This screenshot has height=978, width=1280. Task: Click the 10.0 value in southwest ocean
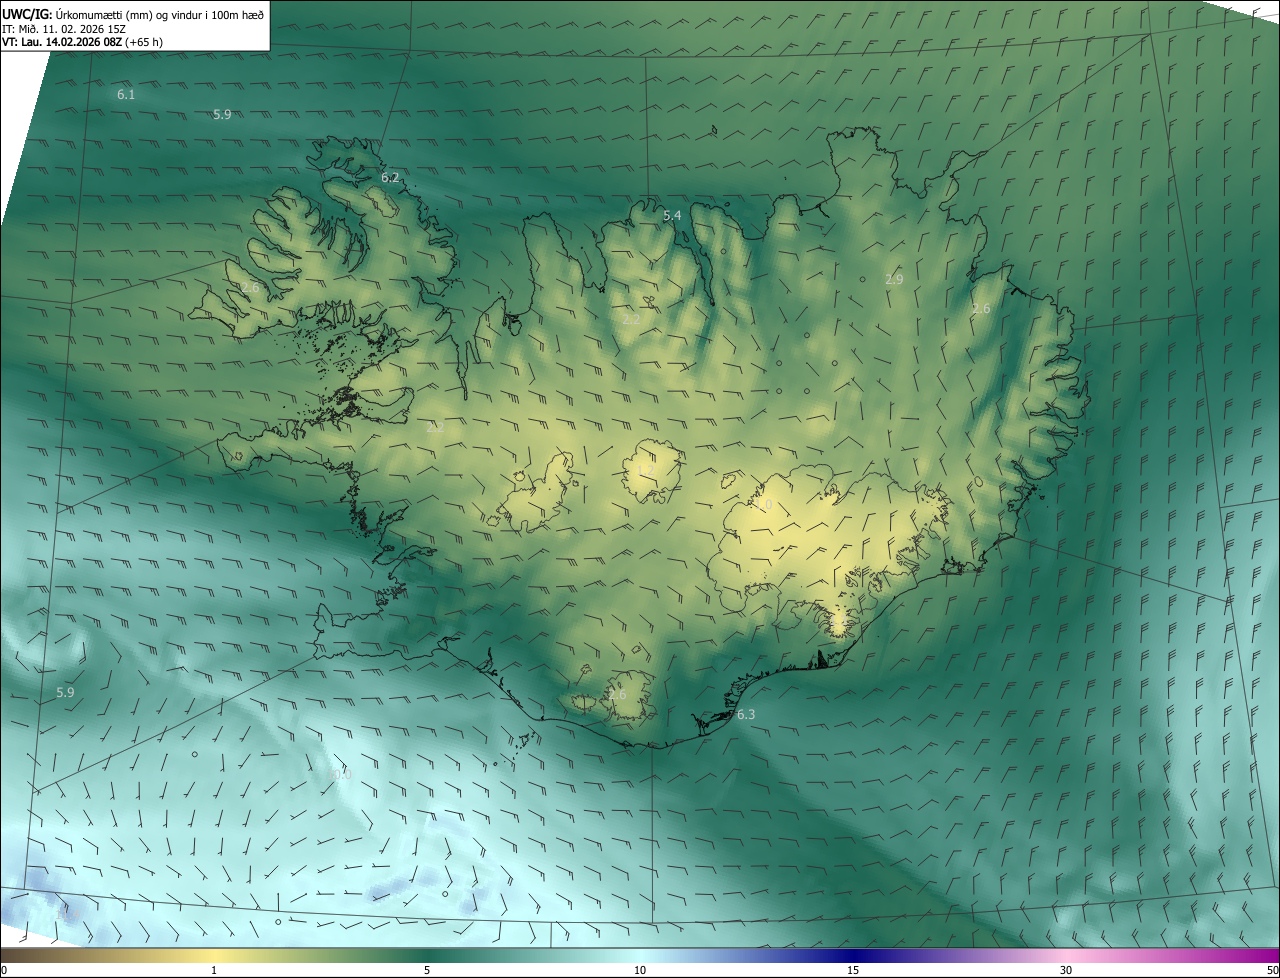coord(340,774)
